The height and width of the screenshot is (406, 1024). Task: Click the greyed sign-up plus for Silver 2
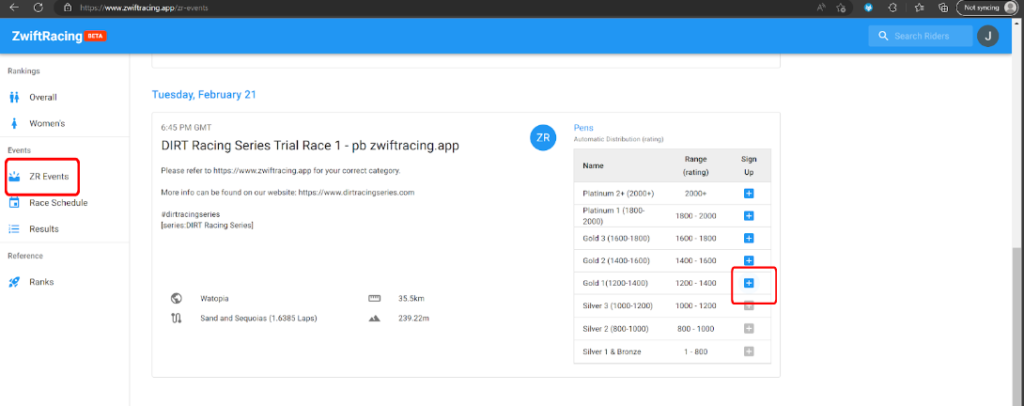[749, 328]
